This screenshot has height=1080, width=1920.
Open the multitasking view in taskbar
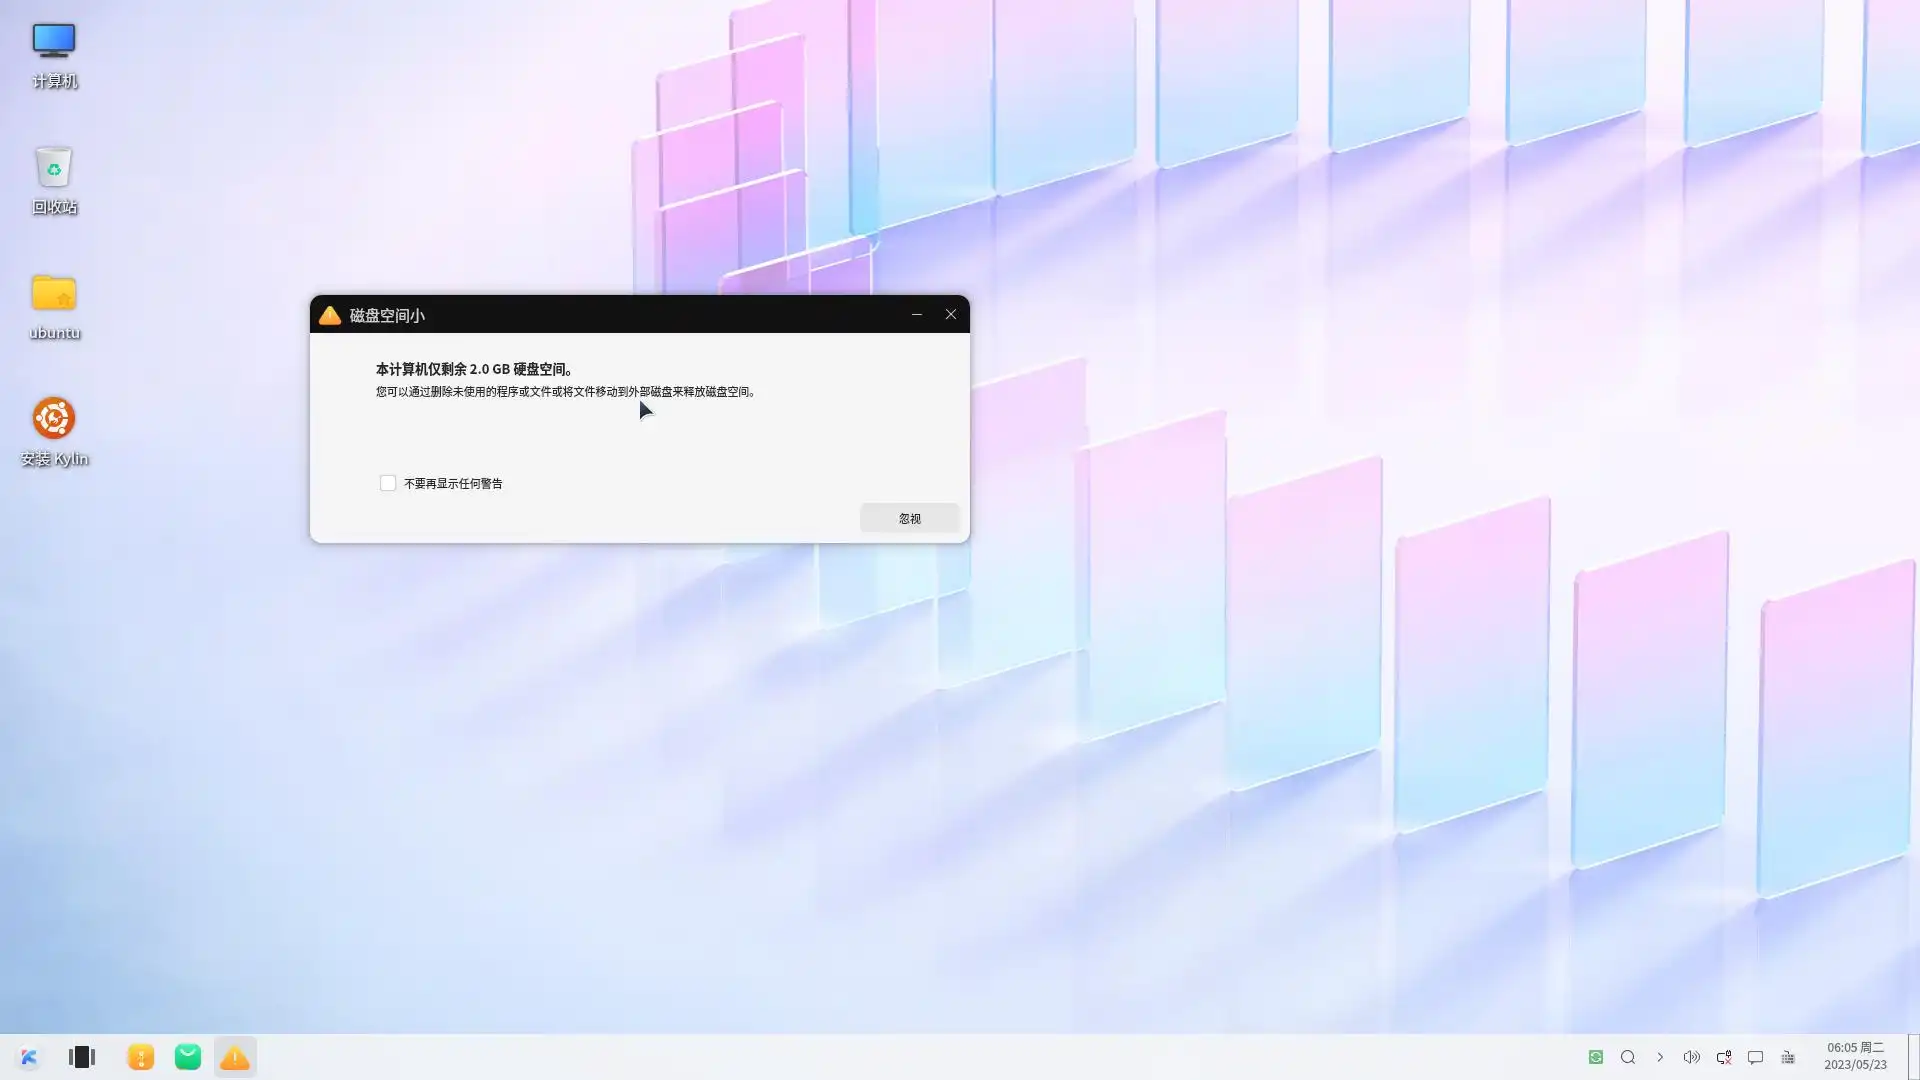(x=82, y=1057)
